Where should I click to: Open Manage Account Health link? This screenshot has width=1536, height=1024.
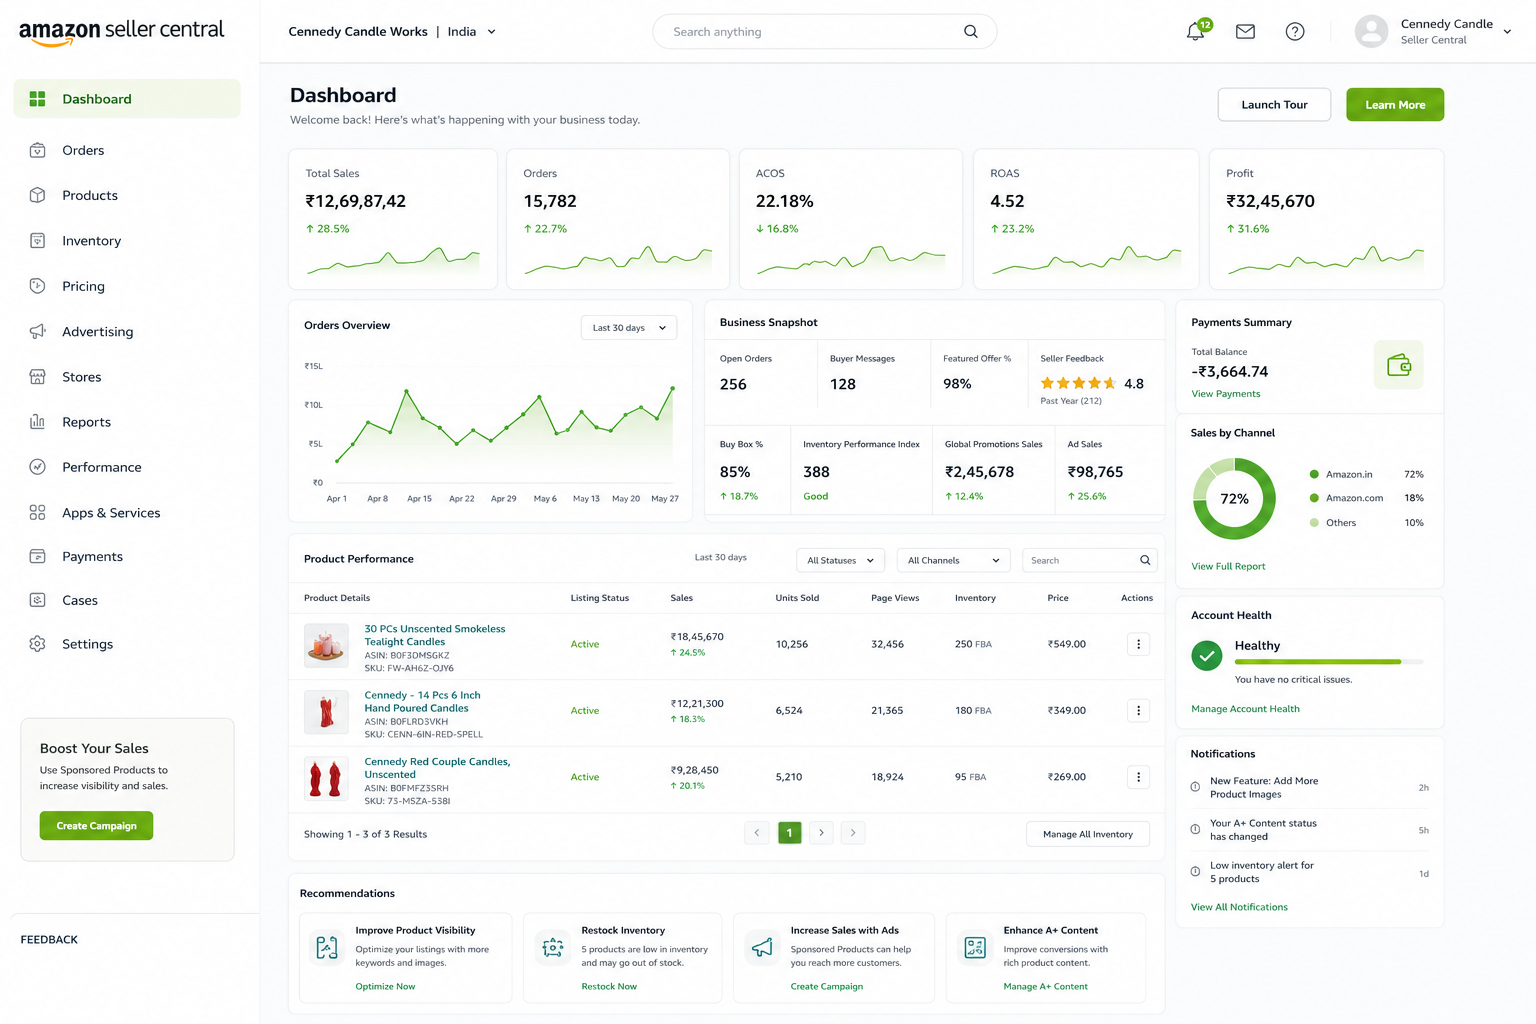[1245, 709]
